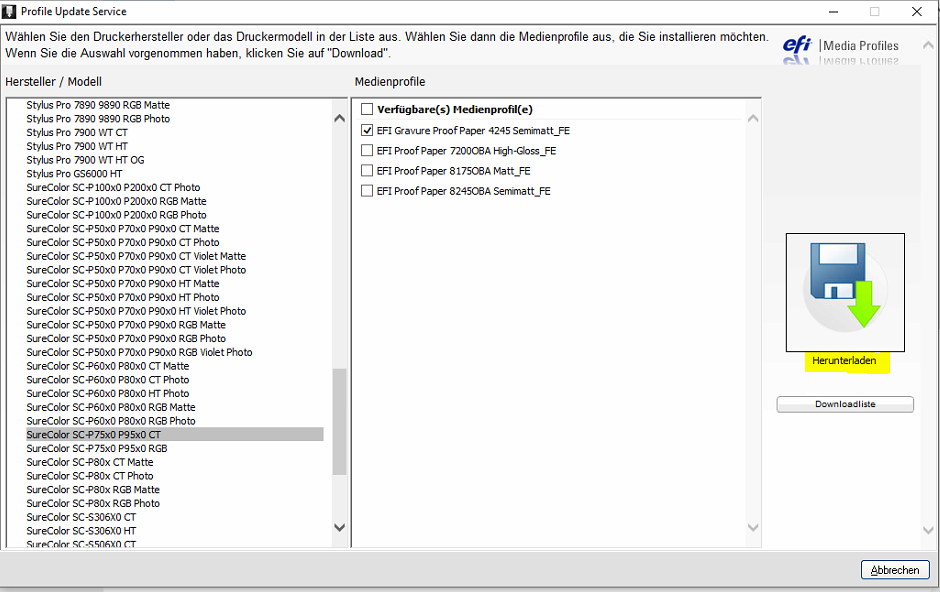Click the highlighted Herunterladen label
This screenshot has width=940, height=592.
click(845, 362)
